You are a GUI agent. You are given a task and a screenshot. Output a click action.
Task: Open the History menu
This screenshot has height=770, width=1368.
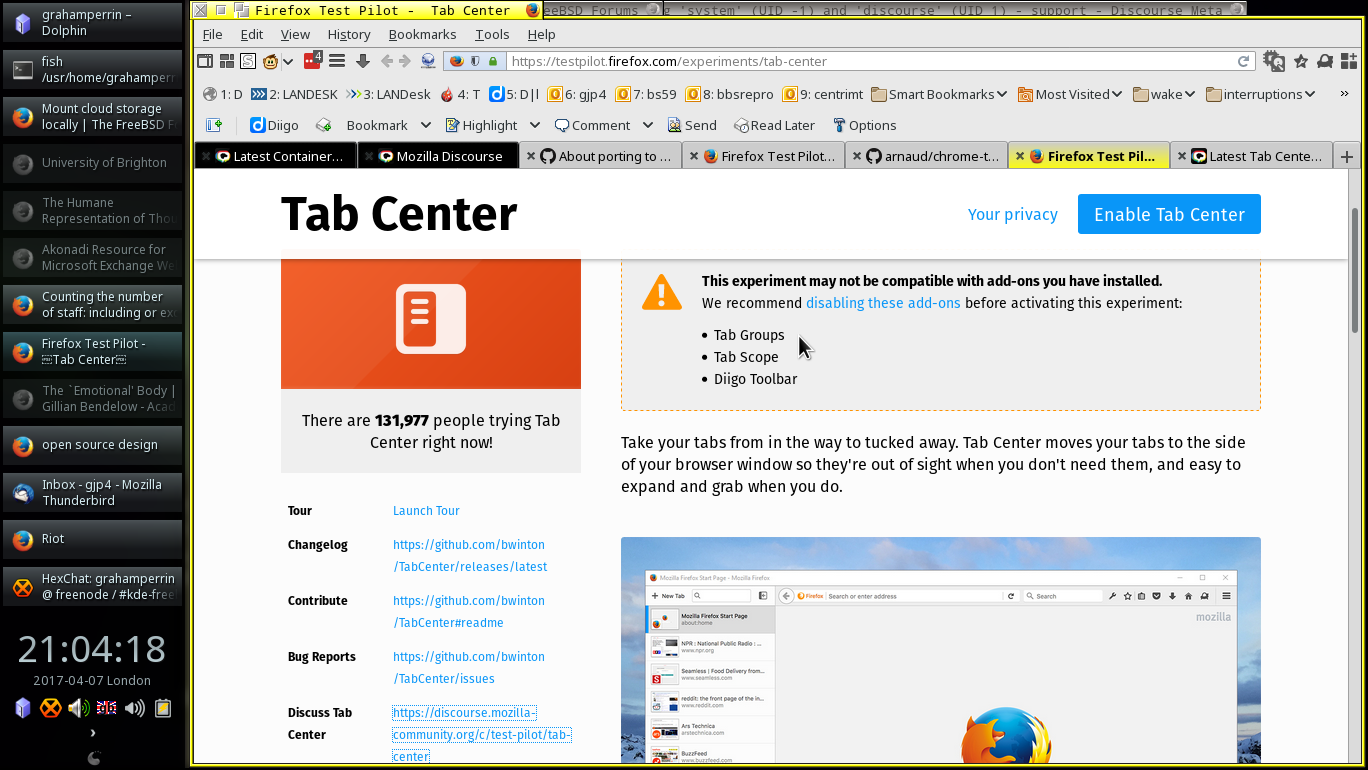click(349, 34)
